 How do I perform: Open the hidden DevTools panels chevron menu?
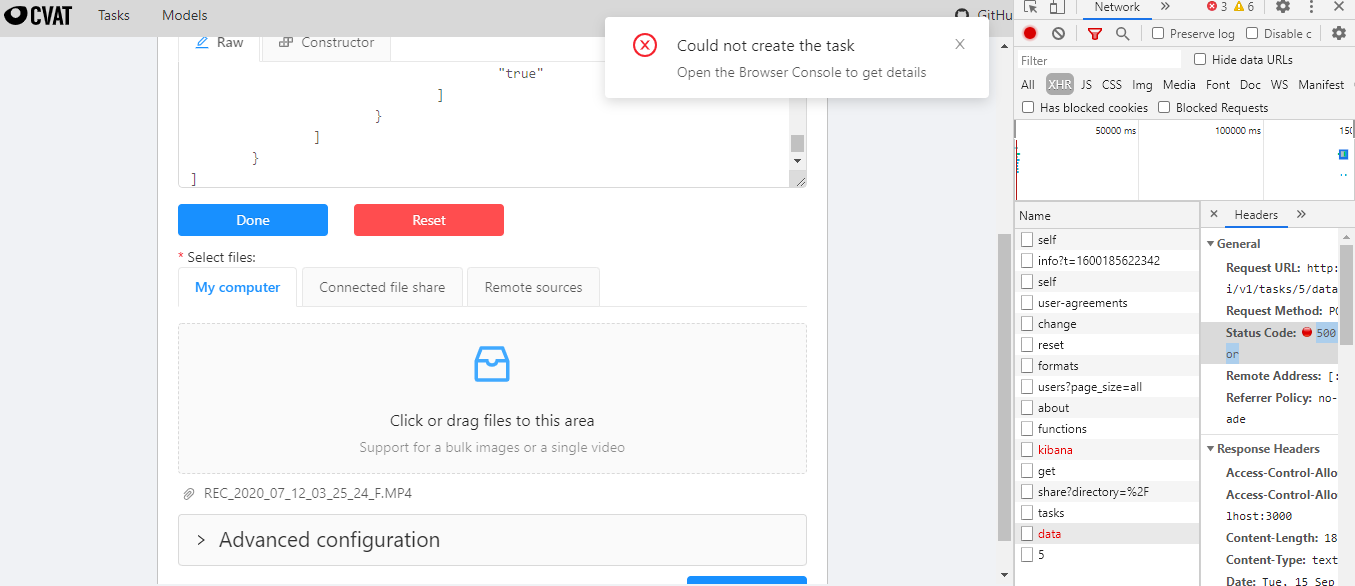1164,8
